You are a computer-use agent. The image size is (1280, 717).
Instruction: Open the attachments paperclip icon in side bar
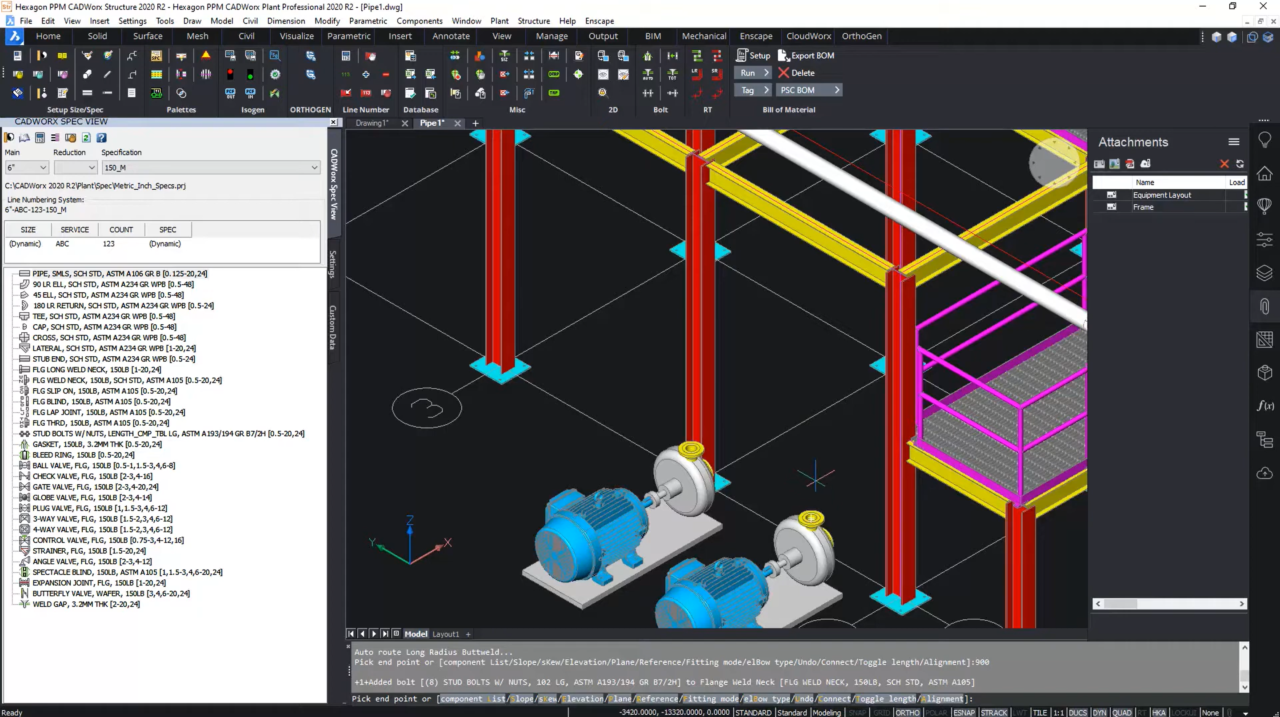click(x=1264, y=306)
